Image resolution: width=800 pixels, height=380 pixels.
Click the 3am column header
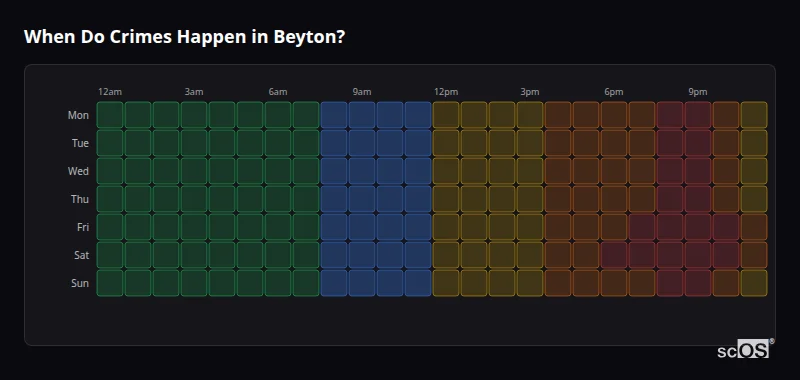point(194,92)
